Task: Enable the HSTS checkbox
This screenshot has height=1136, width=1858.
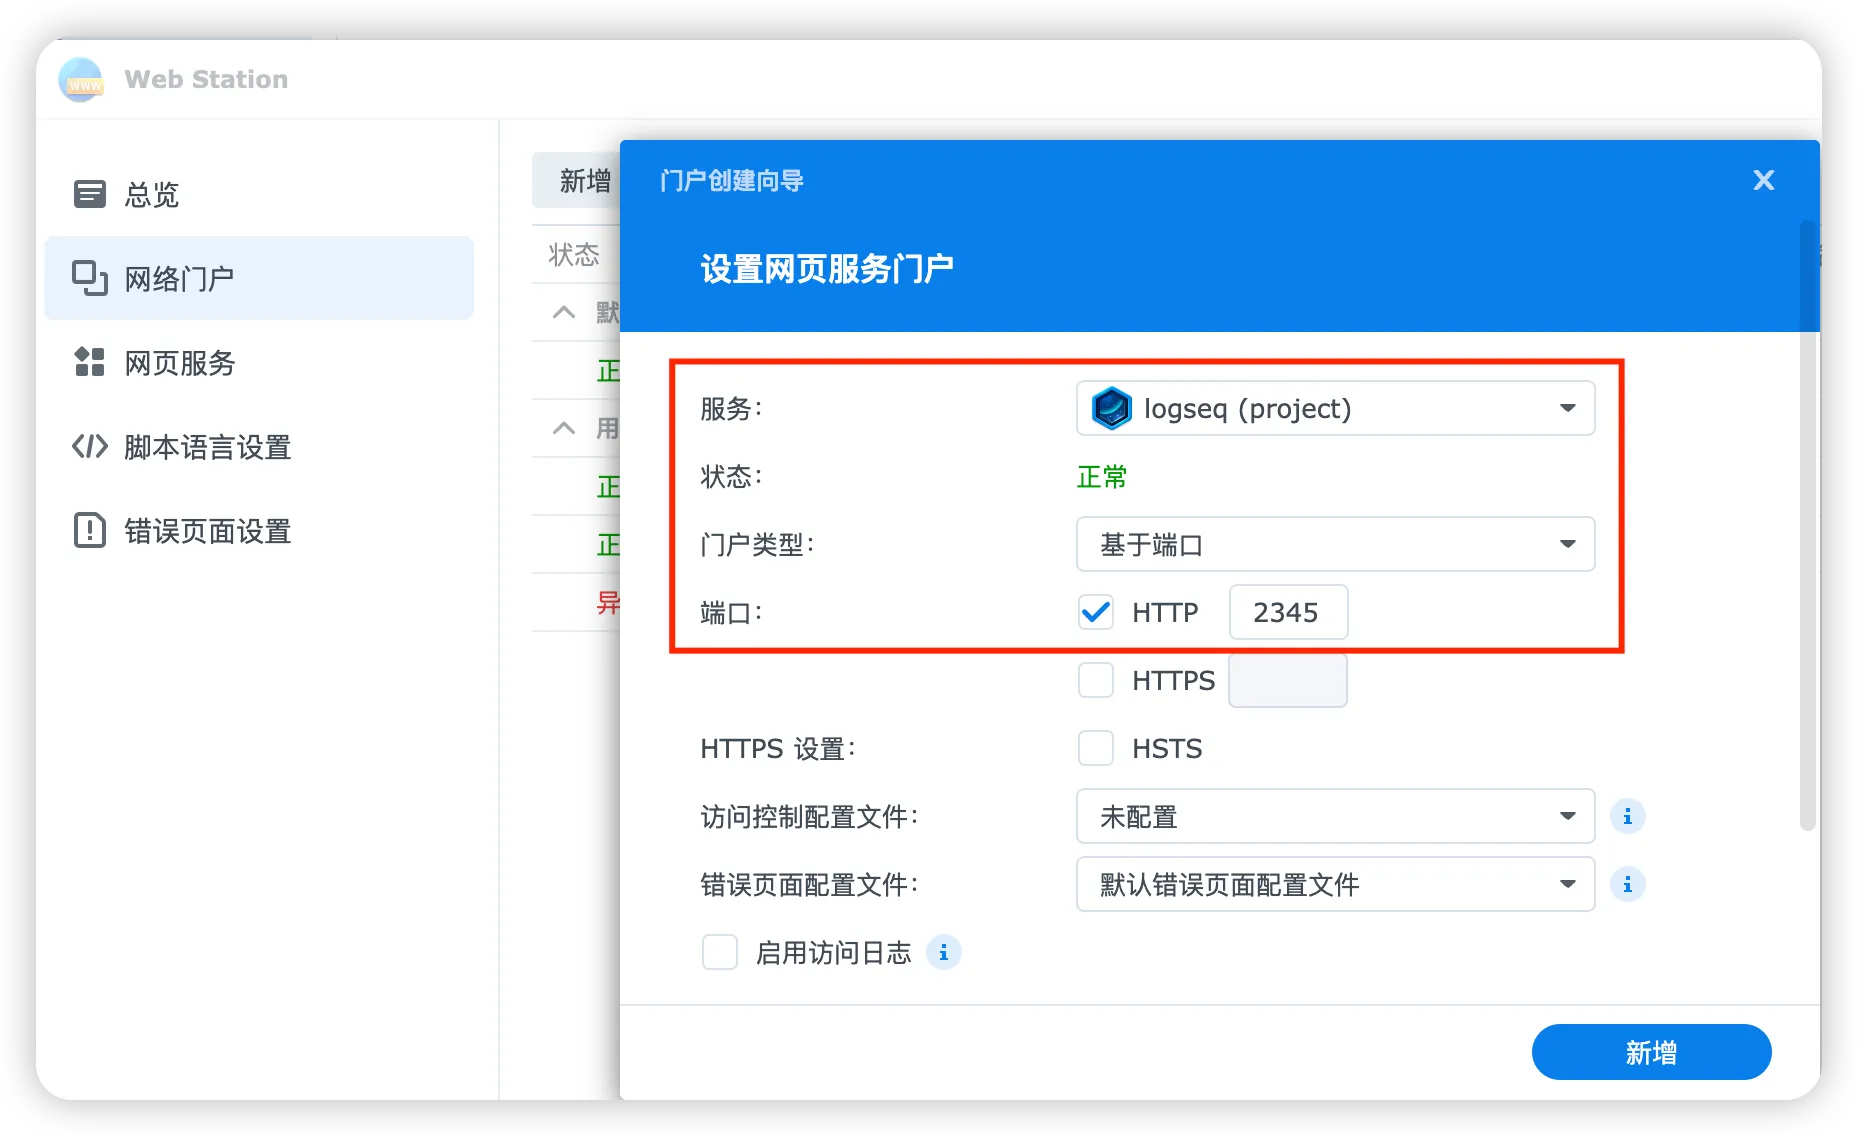Action: (1096, 748)
